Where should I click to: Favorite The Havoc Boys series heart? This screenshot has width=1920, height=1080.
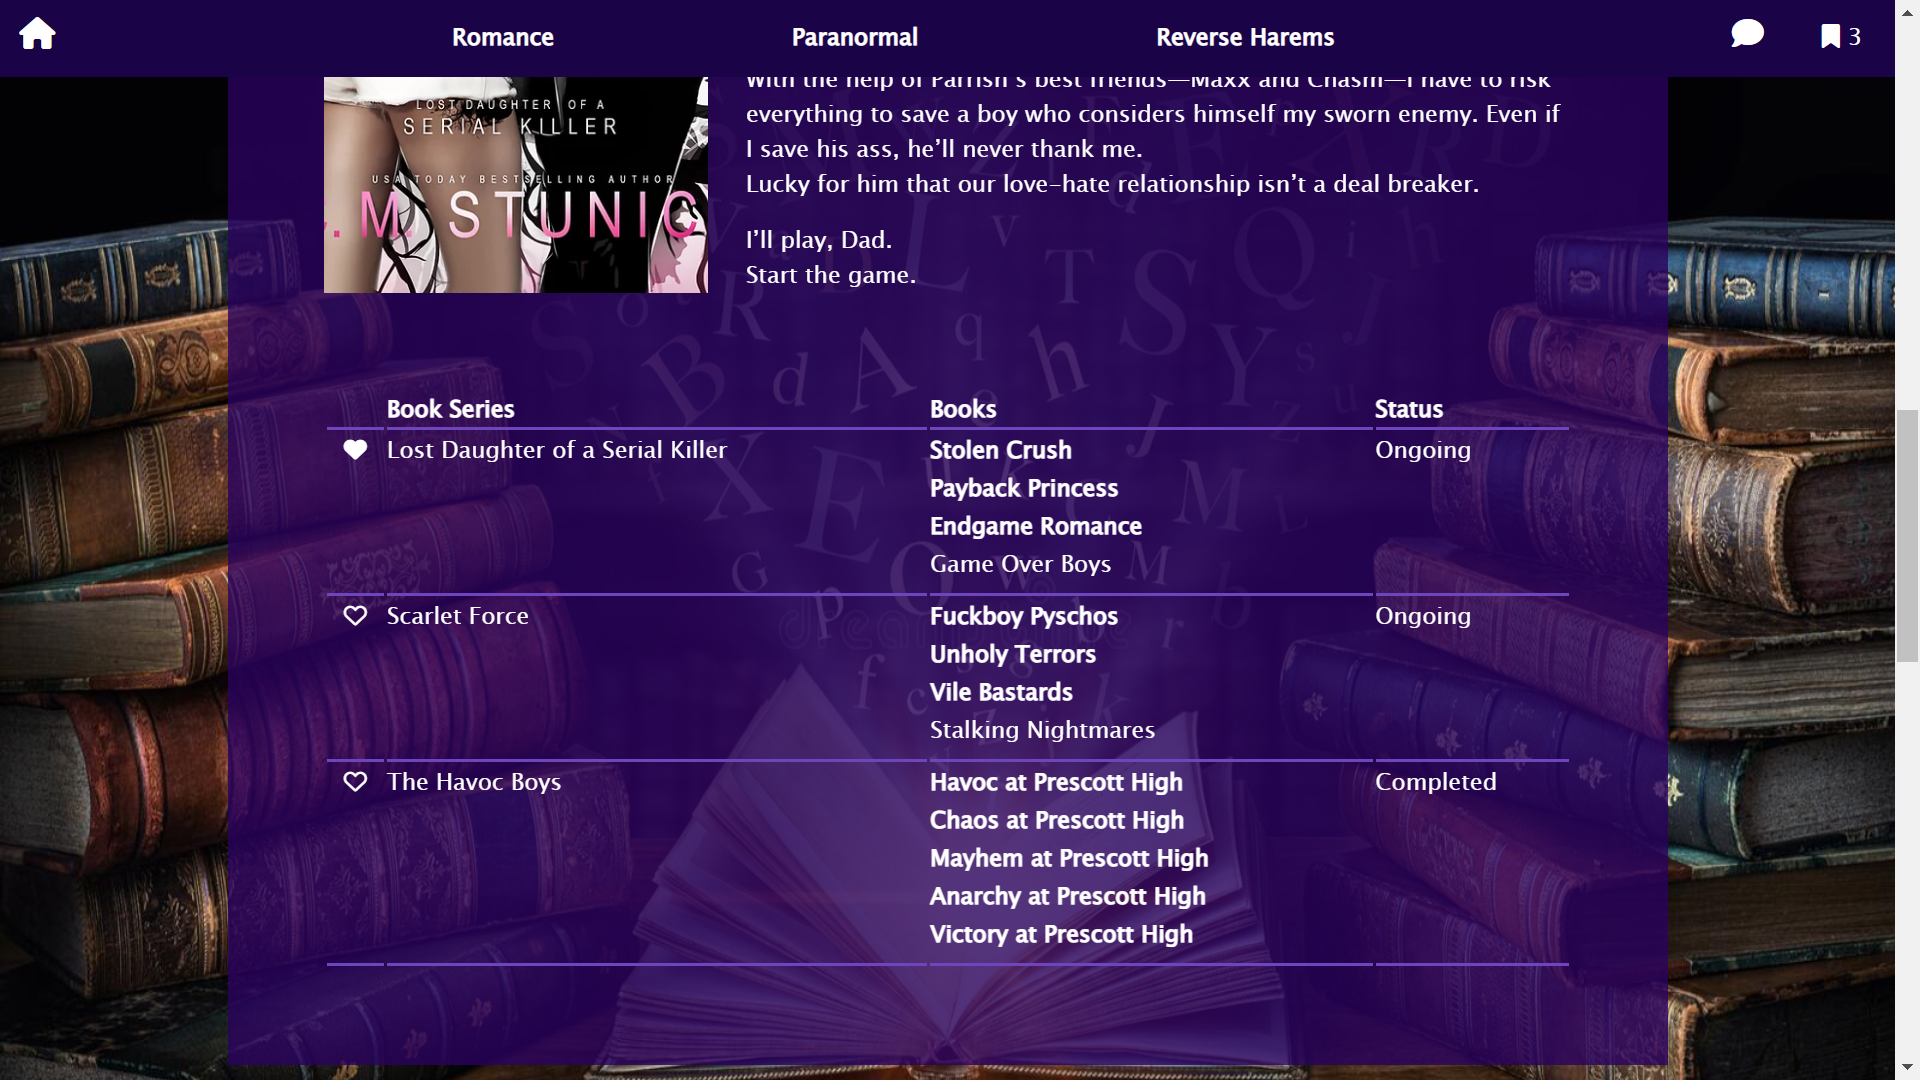coord(355,782)
